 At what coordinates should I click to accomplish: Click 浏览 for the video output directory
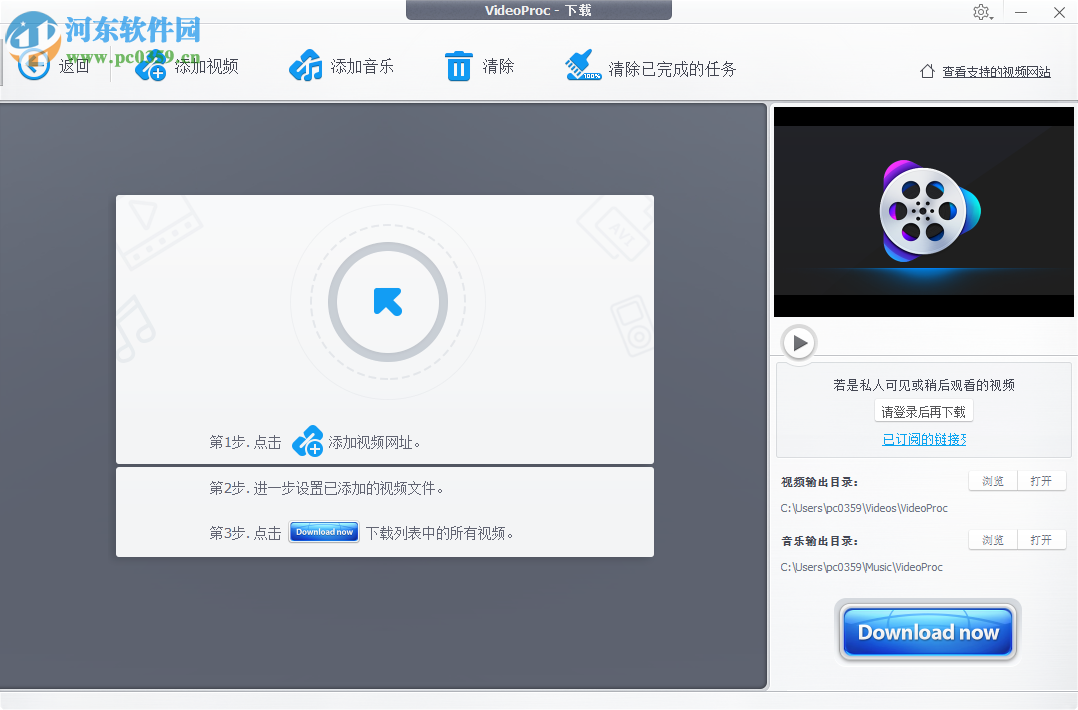[x=992, y=480]
